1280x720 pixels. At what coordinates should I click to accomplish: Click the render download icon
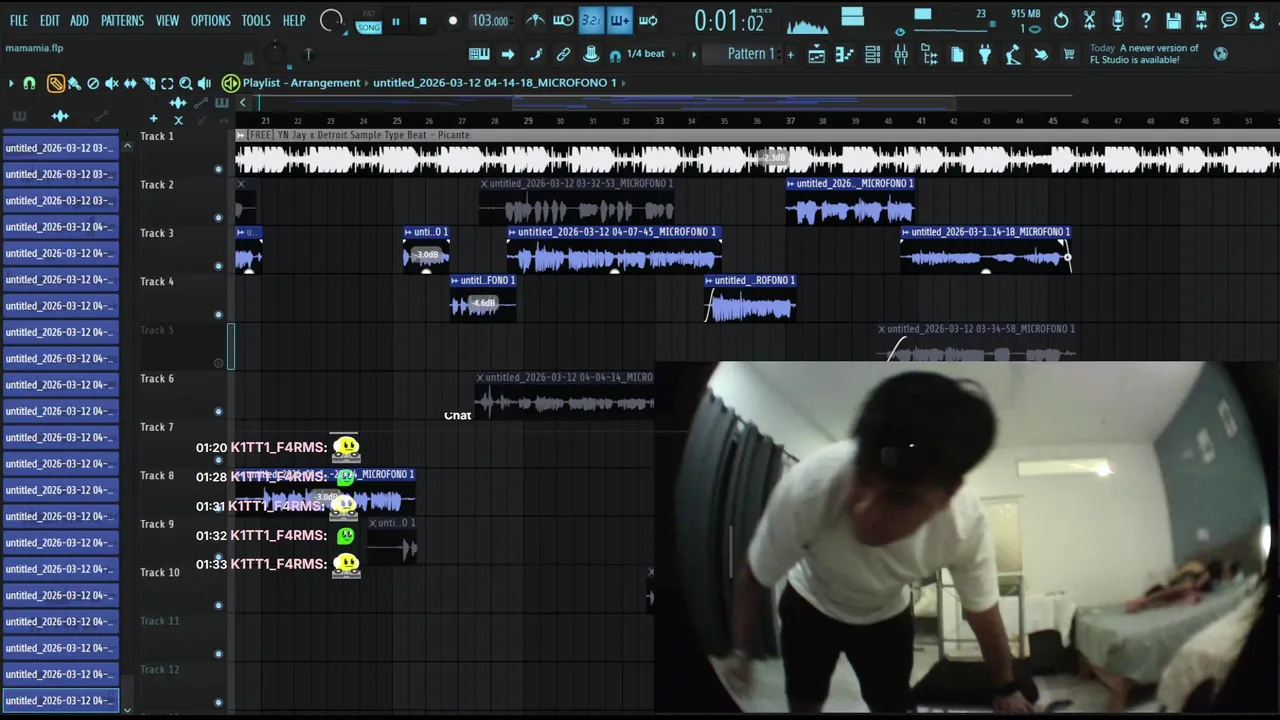click(1256, 21)
